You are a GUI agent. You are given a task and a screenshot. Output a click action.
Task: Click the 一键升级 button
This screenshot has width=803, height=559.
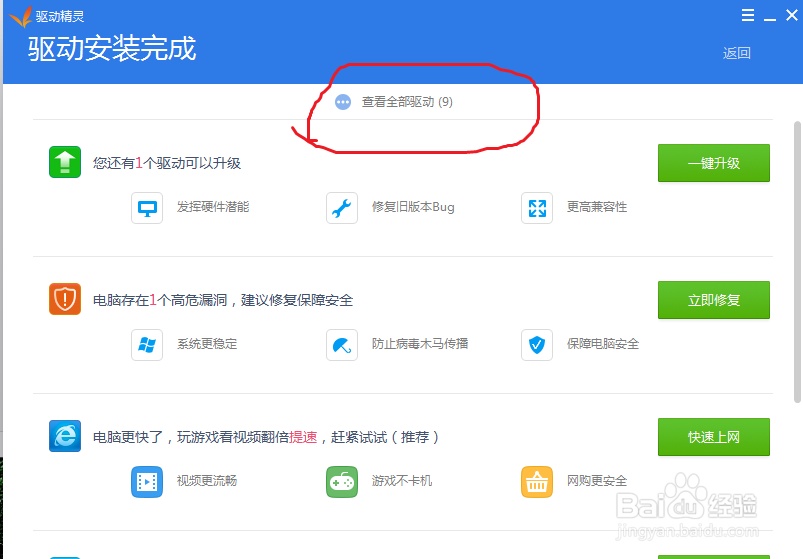(x=713, y=163)
